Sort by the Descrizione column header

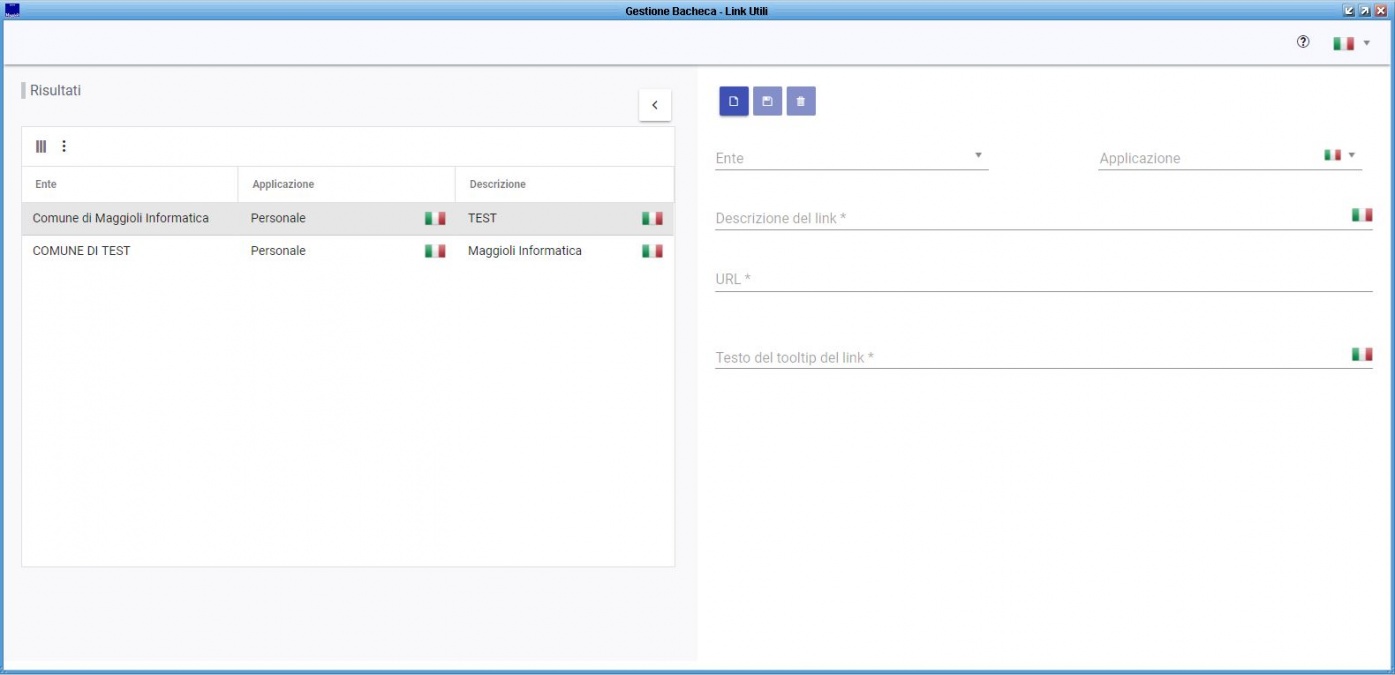tap(564, 184)
